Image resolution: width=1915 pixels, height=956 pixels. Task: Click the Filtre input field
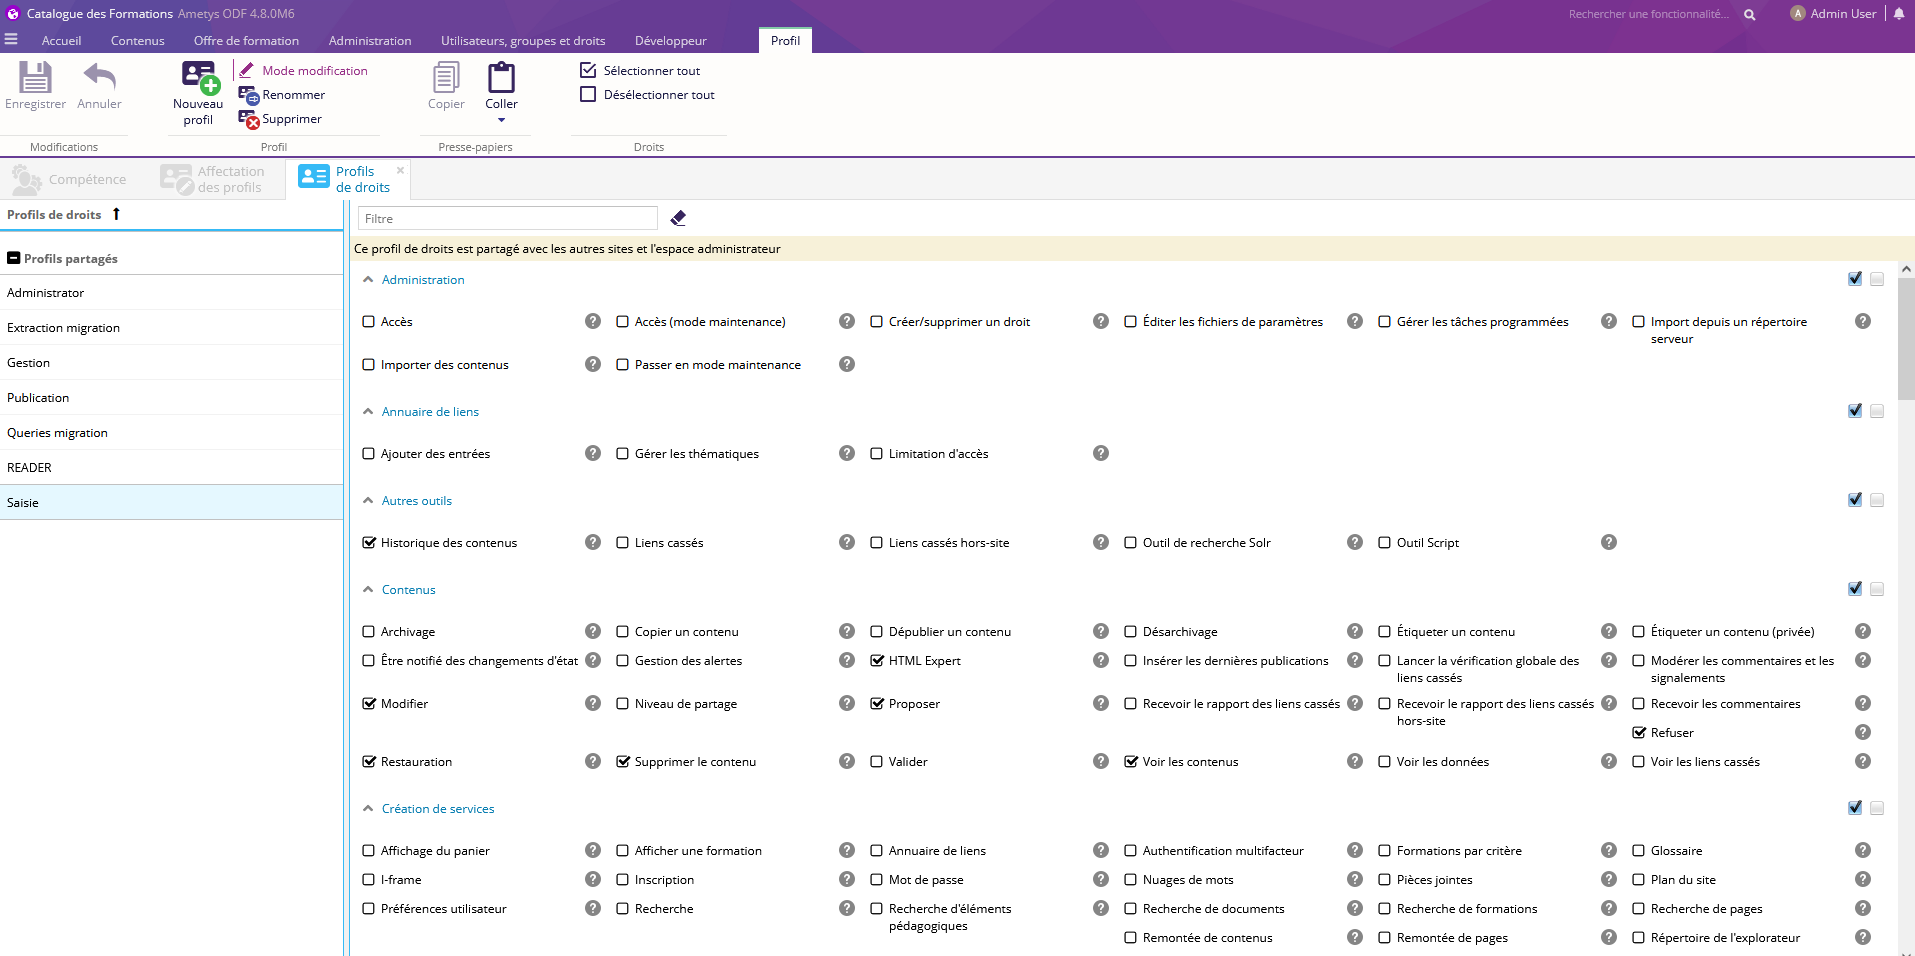tap(507, 219)
